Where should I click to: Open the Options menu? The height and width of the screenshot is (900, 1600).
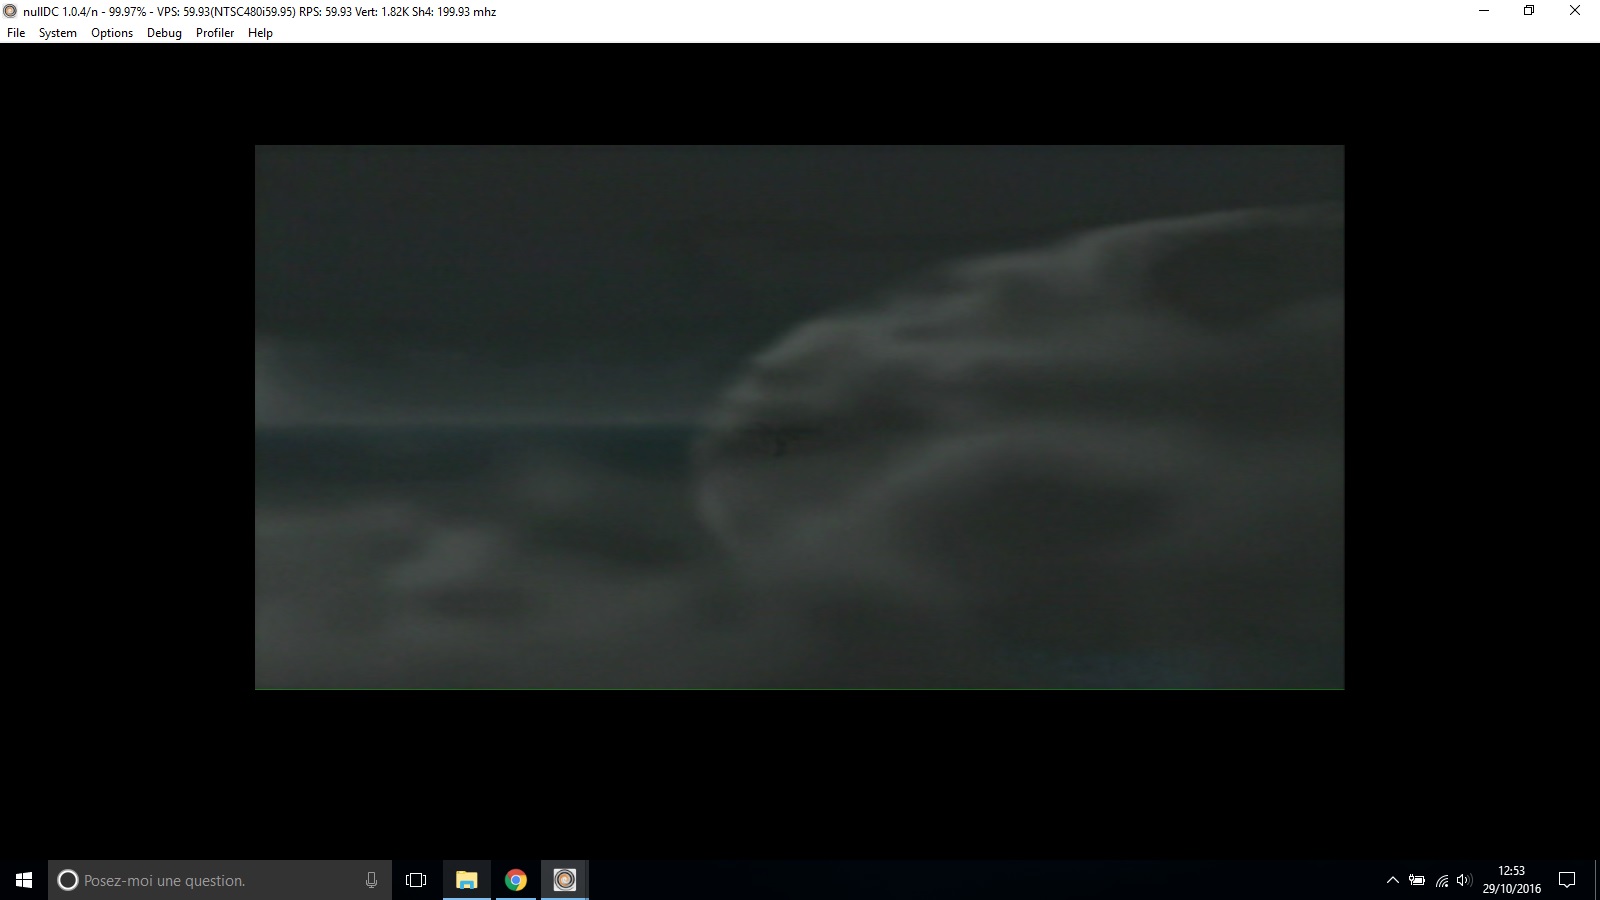[x=112, y=33]
